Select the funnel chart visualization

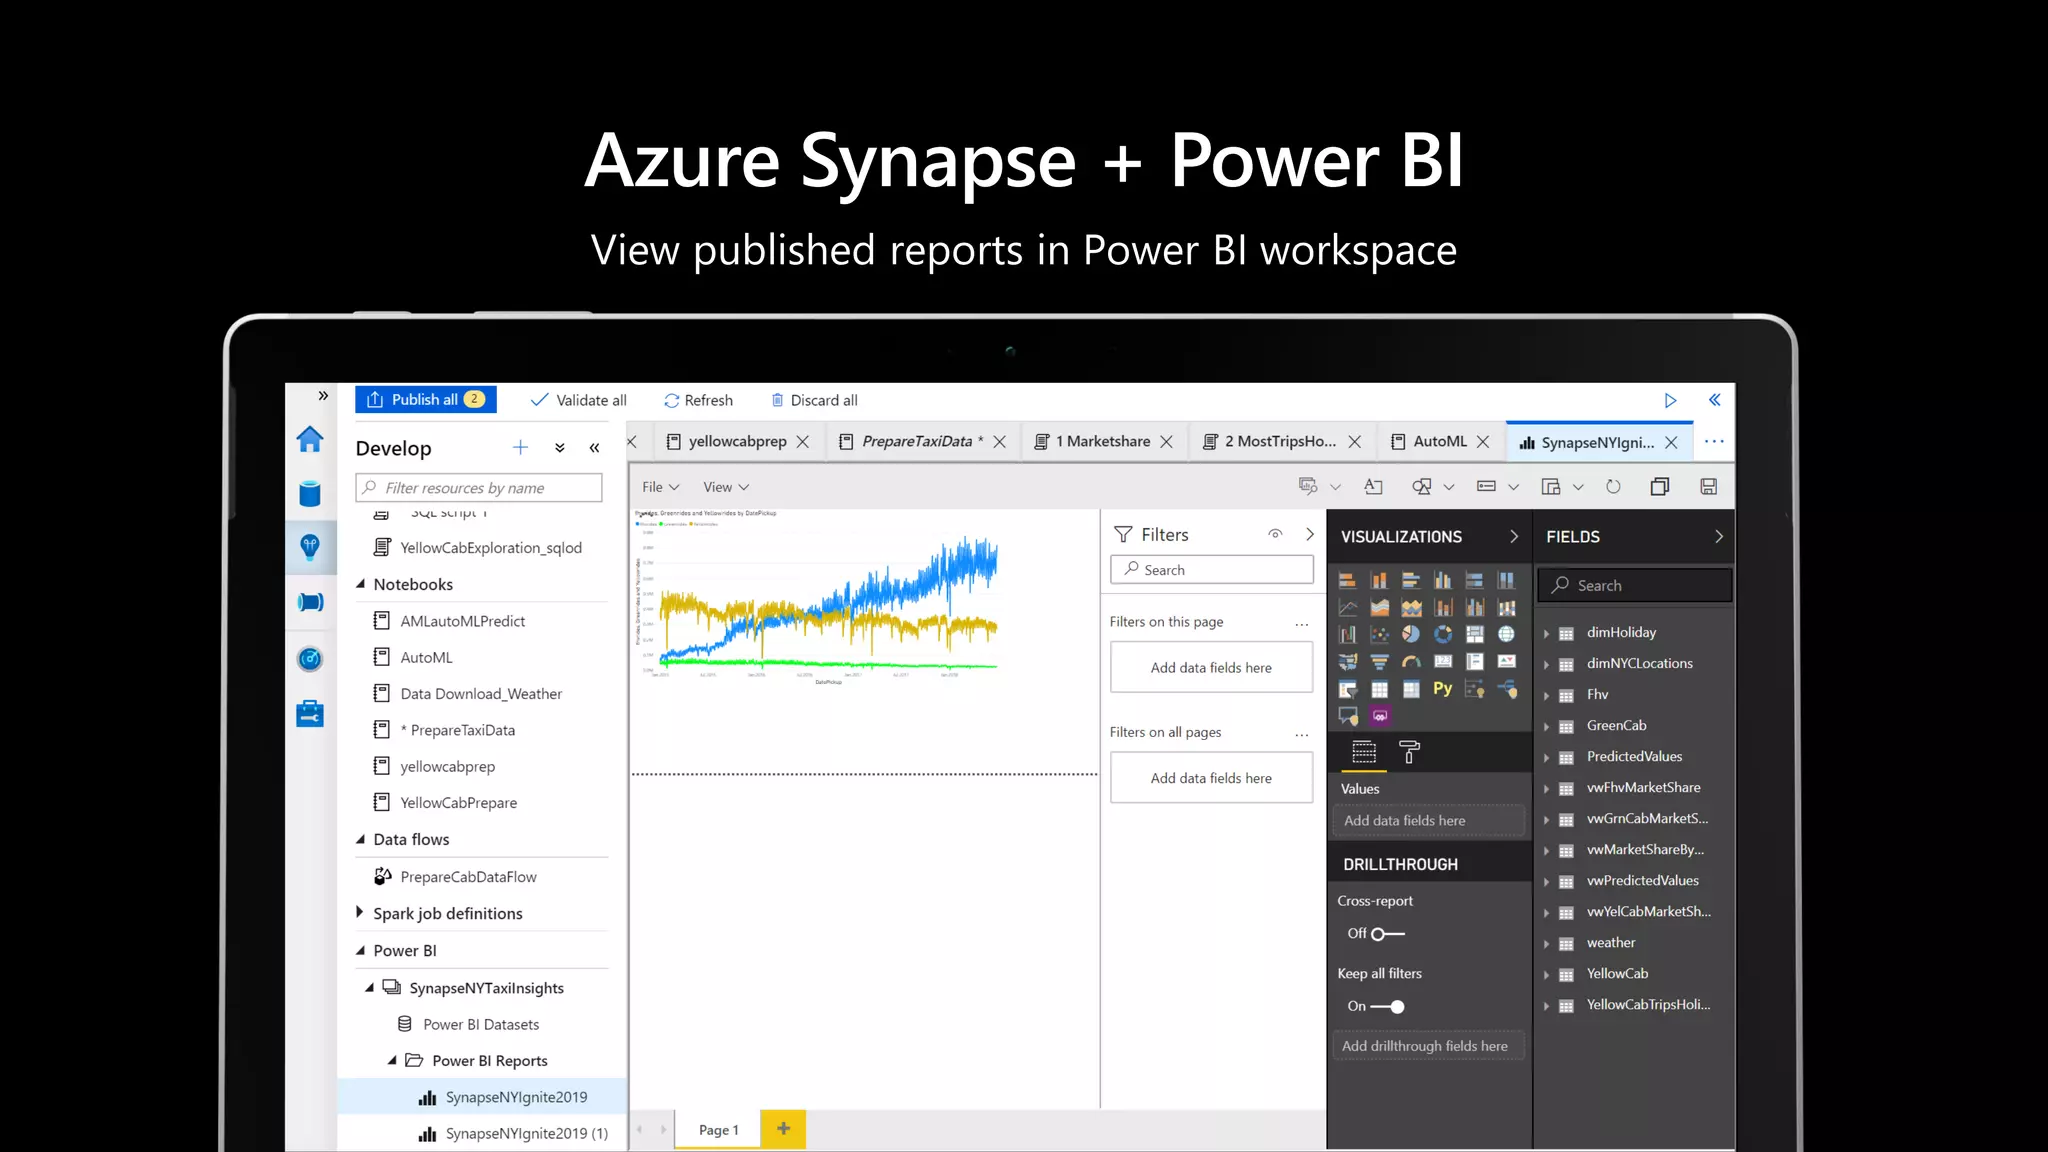tap(1380, 661)
